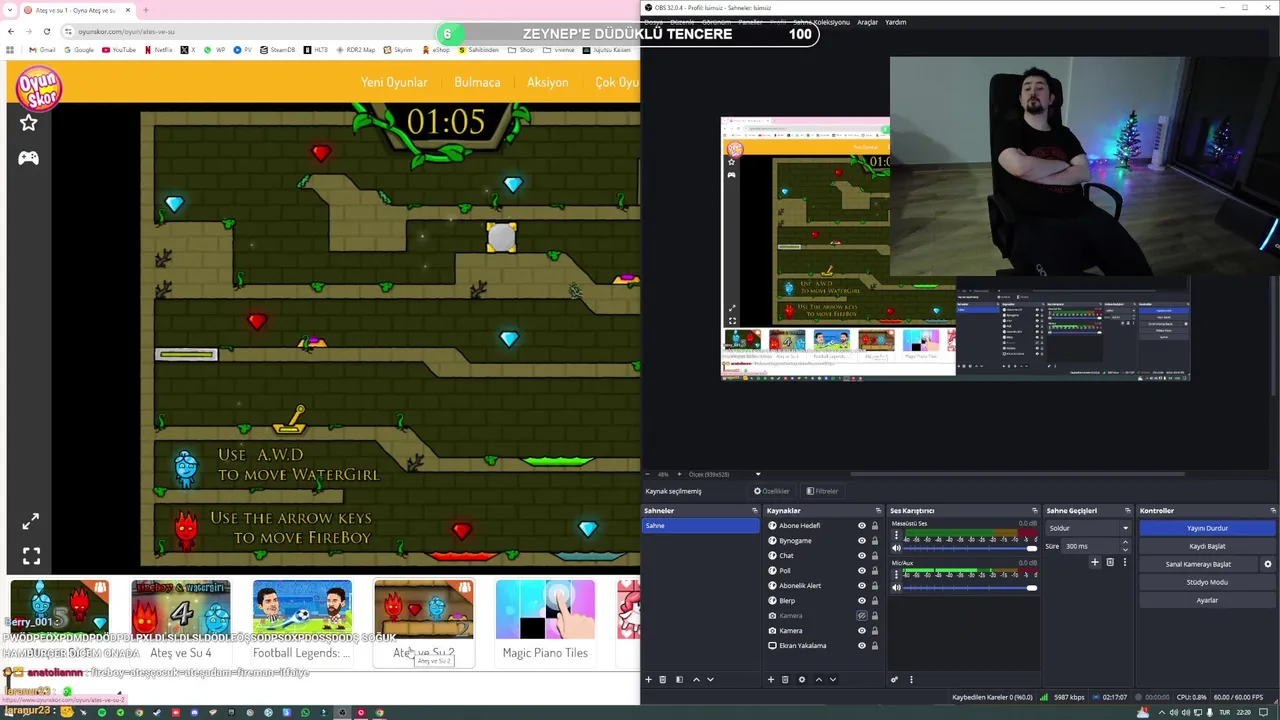Click the fullscreen brackets icon beside the game
1280x720 pixels.
click(x=31, y=556)
